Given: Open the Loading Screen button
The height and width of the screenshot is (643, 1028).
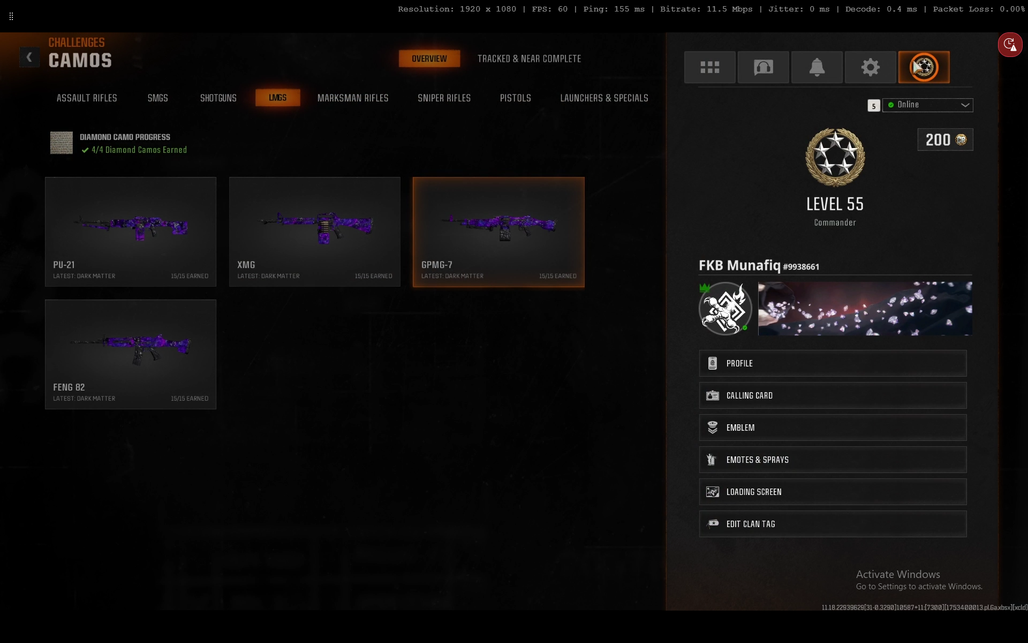Looking at the screenshot, I should (x=833, y=492).
